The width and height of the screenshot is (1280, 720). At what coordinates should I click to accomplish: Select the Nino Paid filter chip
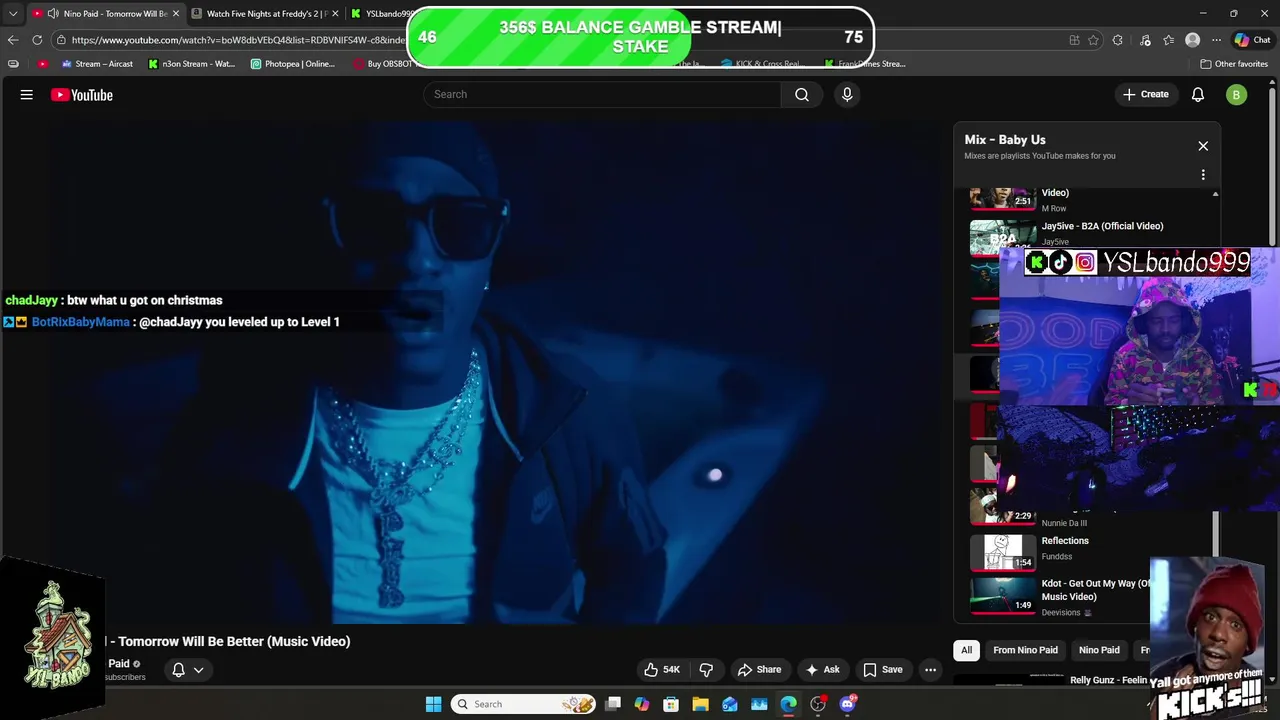(1099, 650)
